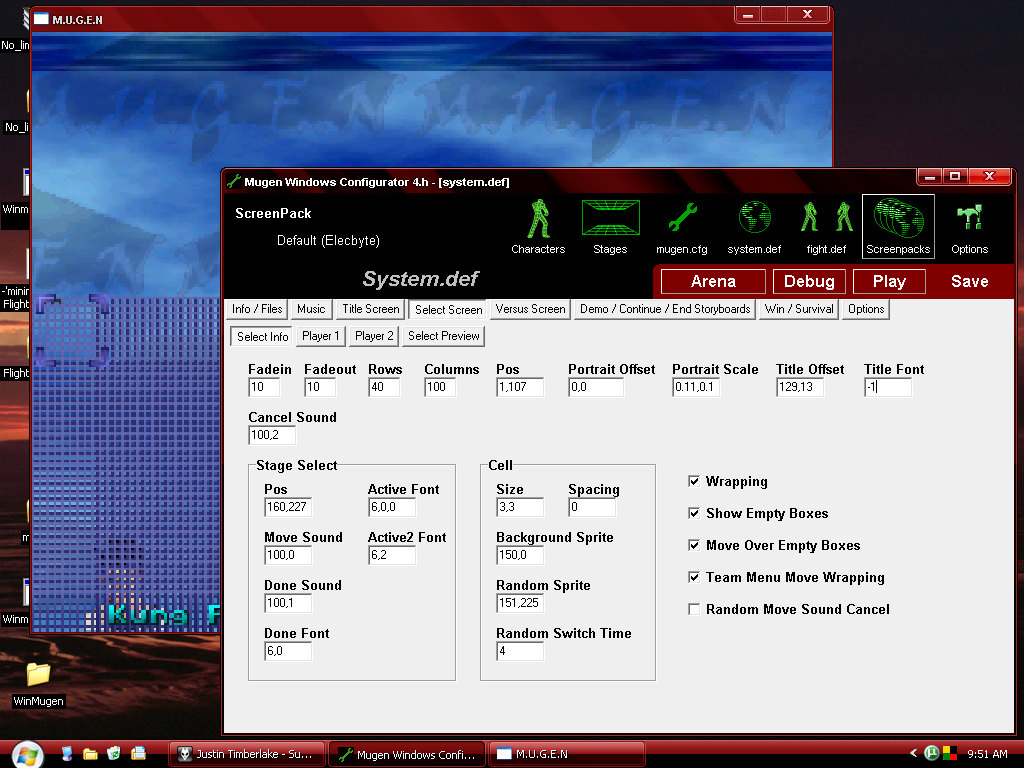
Task: Switch to Music tab
Action: pyautogui.click(x=311, y=309)
